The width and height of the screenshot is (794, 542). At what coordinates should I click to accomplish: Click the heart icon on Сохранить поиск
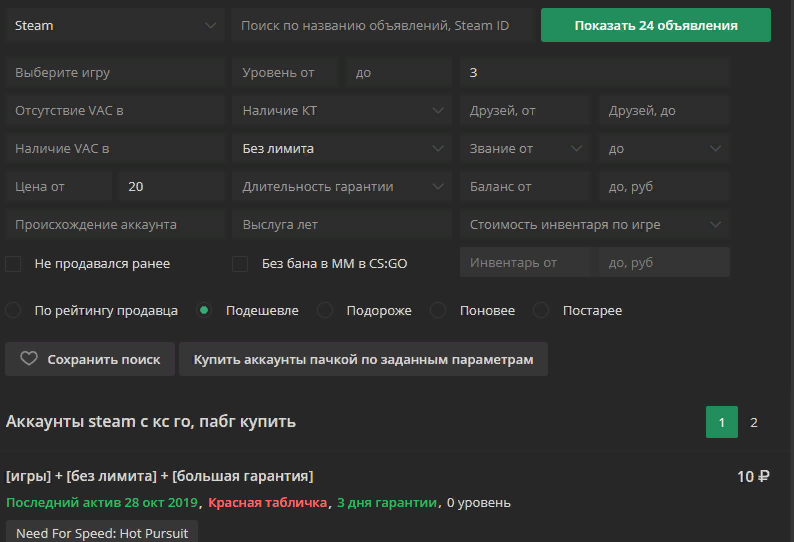(29, 359)
